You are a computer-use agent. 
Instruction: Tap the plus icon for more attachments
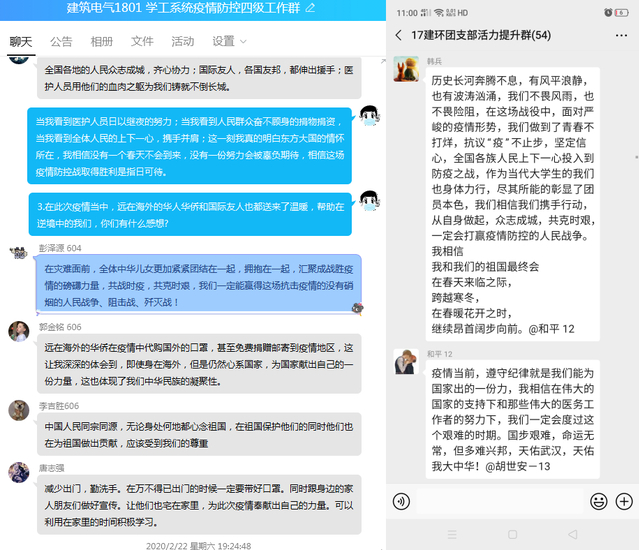624,501
